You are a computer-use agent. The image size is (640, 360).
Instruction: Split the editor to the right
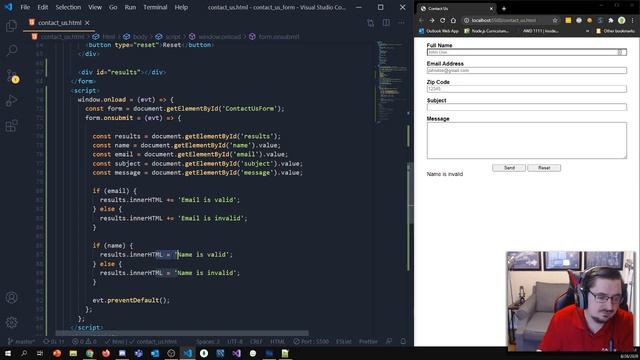coord(386,23)
